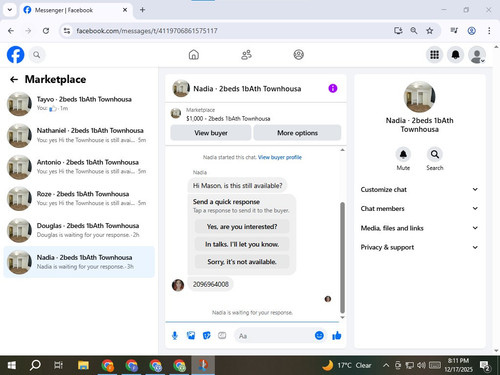500x375 pixels.
Task: Open Task View on taskbar
Action: (59, 365)
